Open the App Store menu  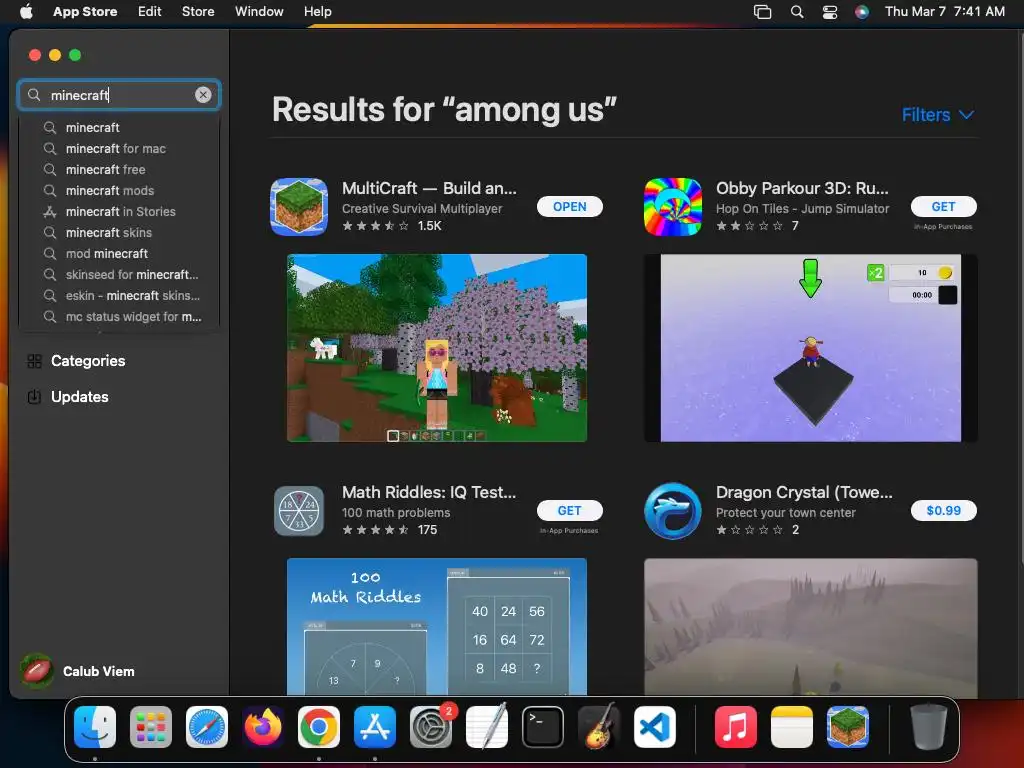tap(85, 11)
